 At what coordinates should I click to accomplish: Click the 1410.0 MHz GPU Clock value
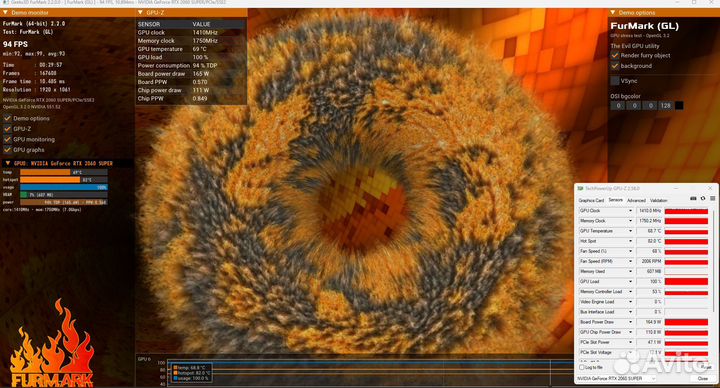tap(650, 211)
